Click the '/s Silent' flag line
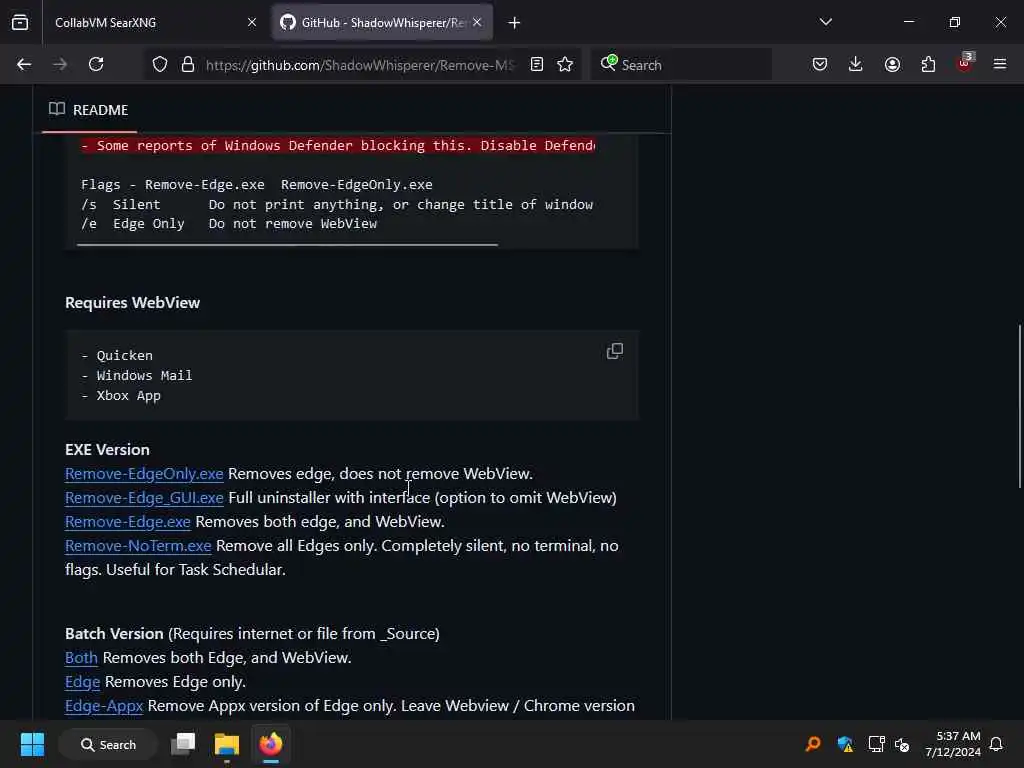Viewport: 1024px width, 768px height. click(337, 205)
